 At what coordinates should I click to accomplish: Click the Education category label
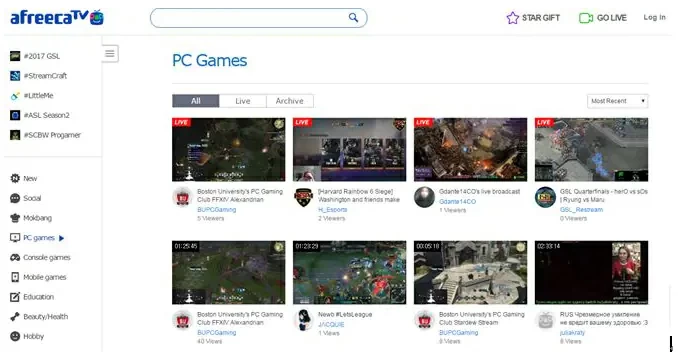pos(38,297)
